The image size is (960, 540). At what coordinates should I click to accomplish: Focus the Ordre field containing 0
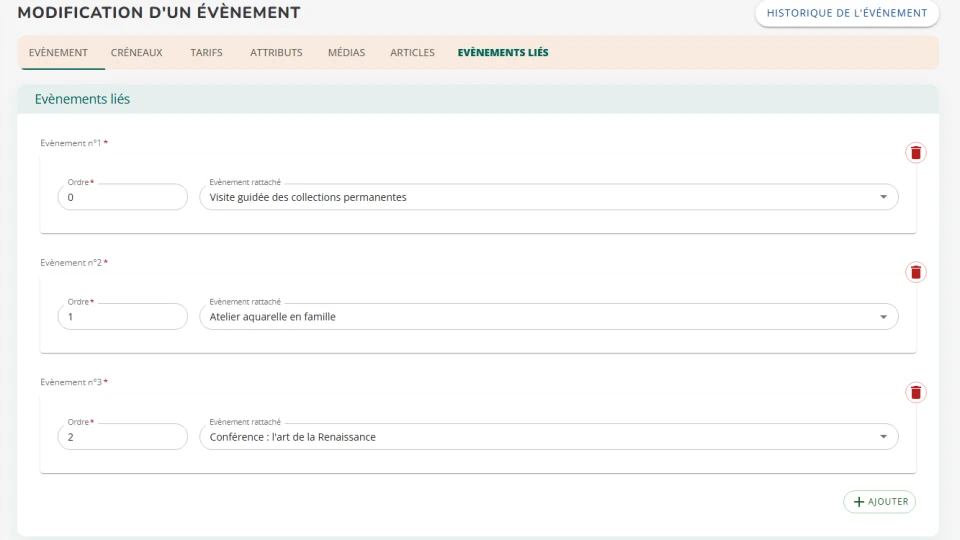[122, 197]
